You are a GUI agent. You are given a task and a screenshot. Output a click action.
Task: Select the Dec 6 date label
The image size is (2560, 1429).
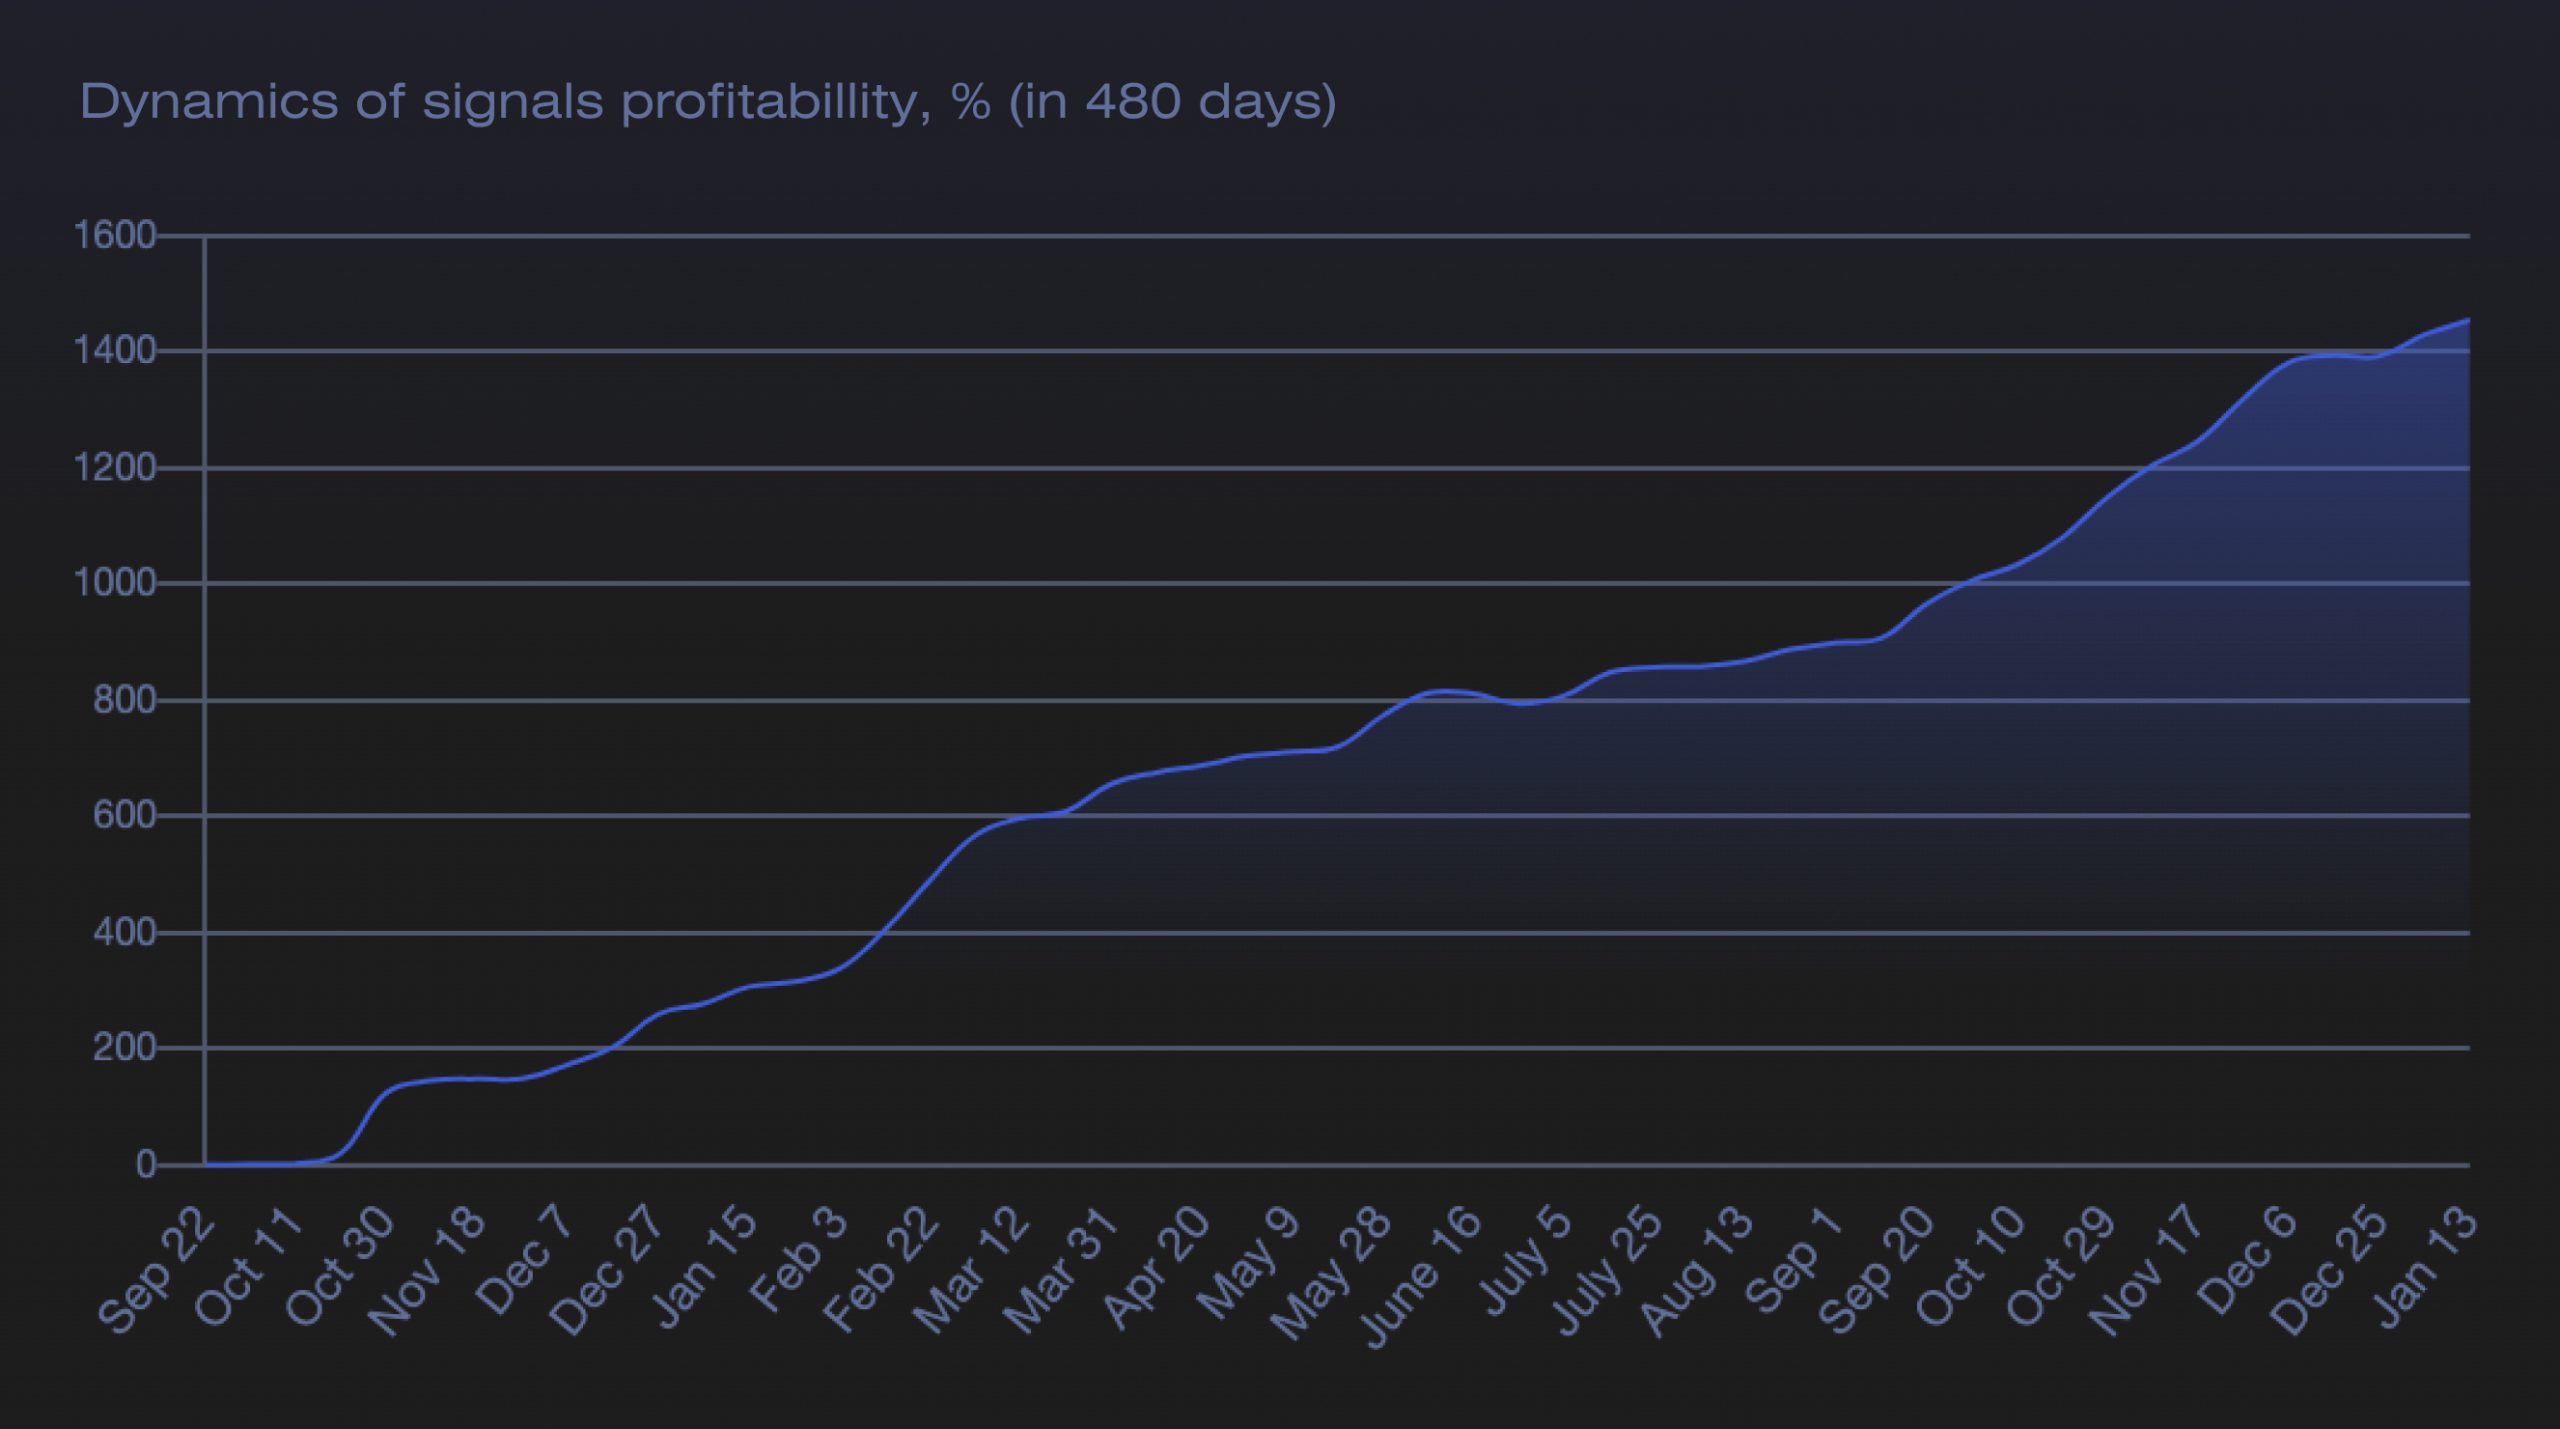[x=2246, y=1261]
